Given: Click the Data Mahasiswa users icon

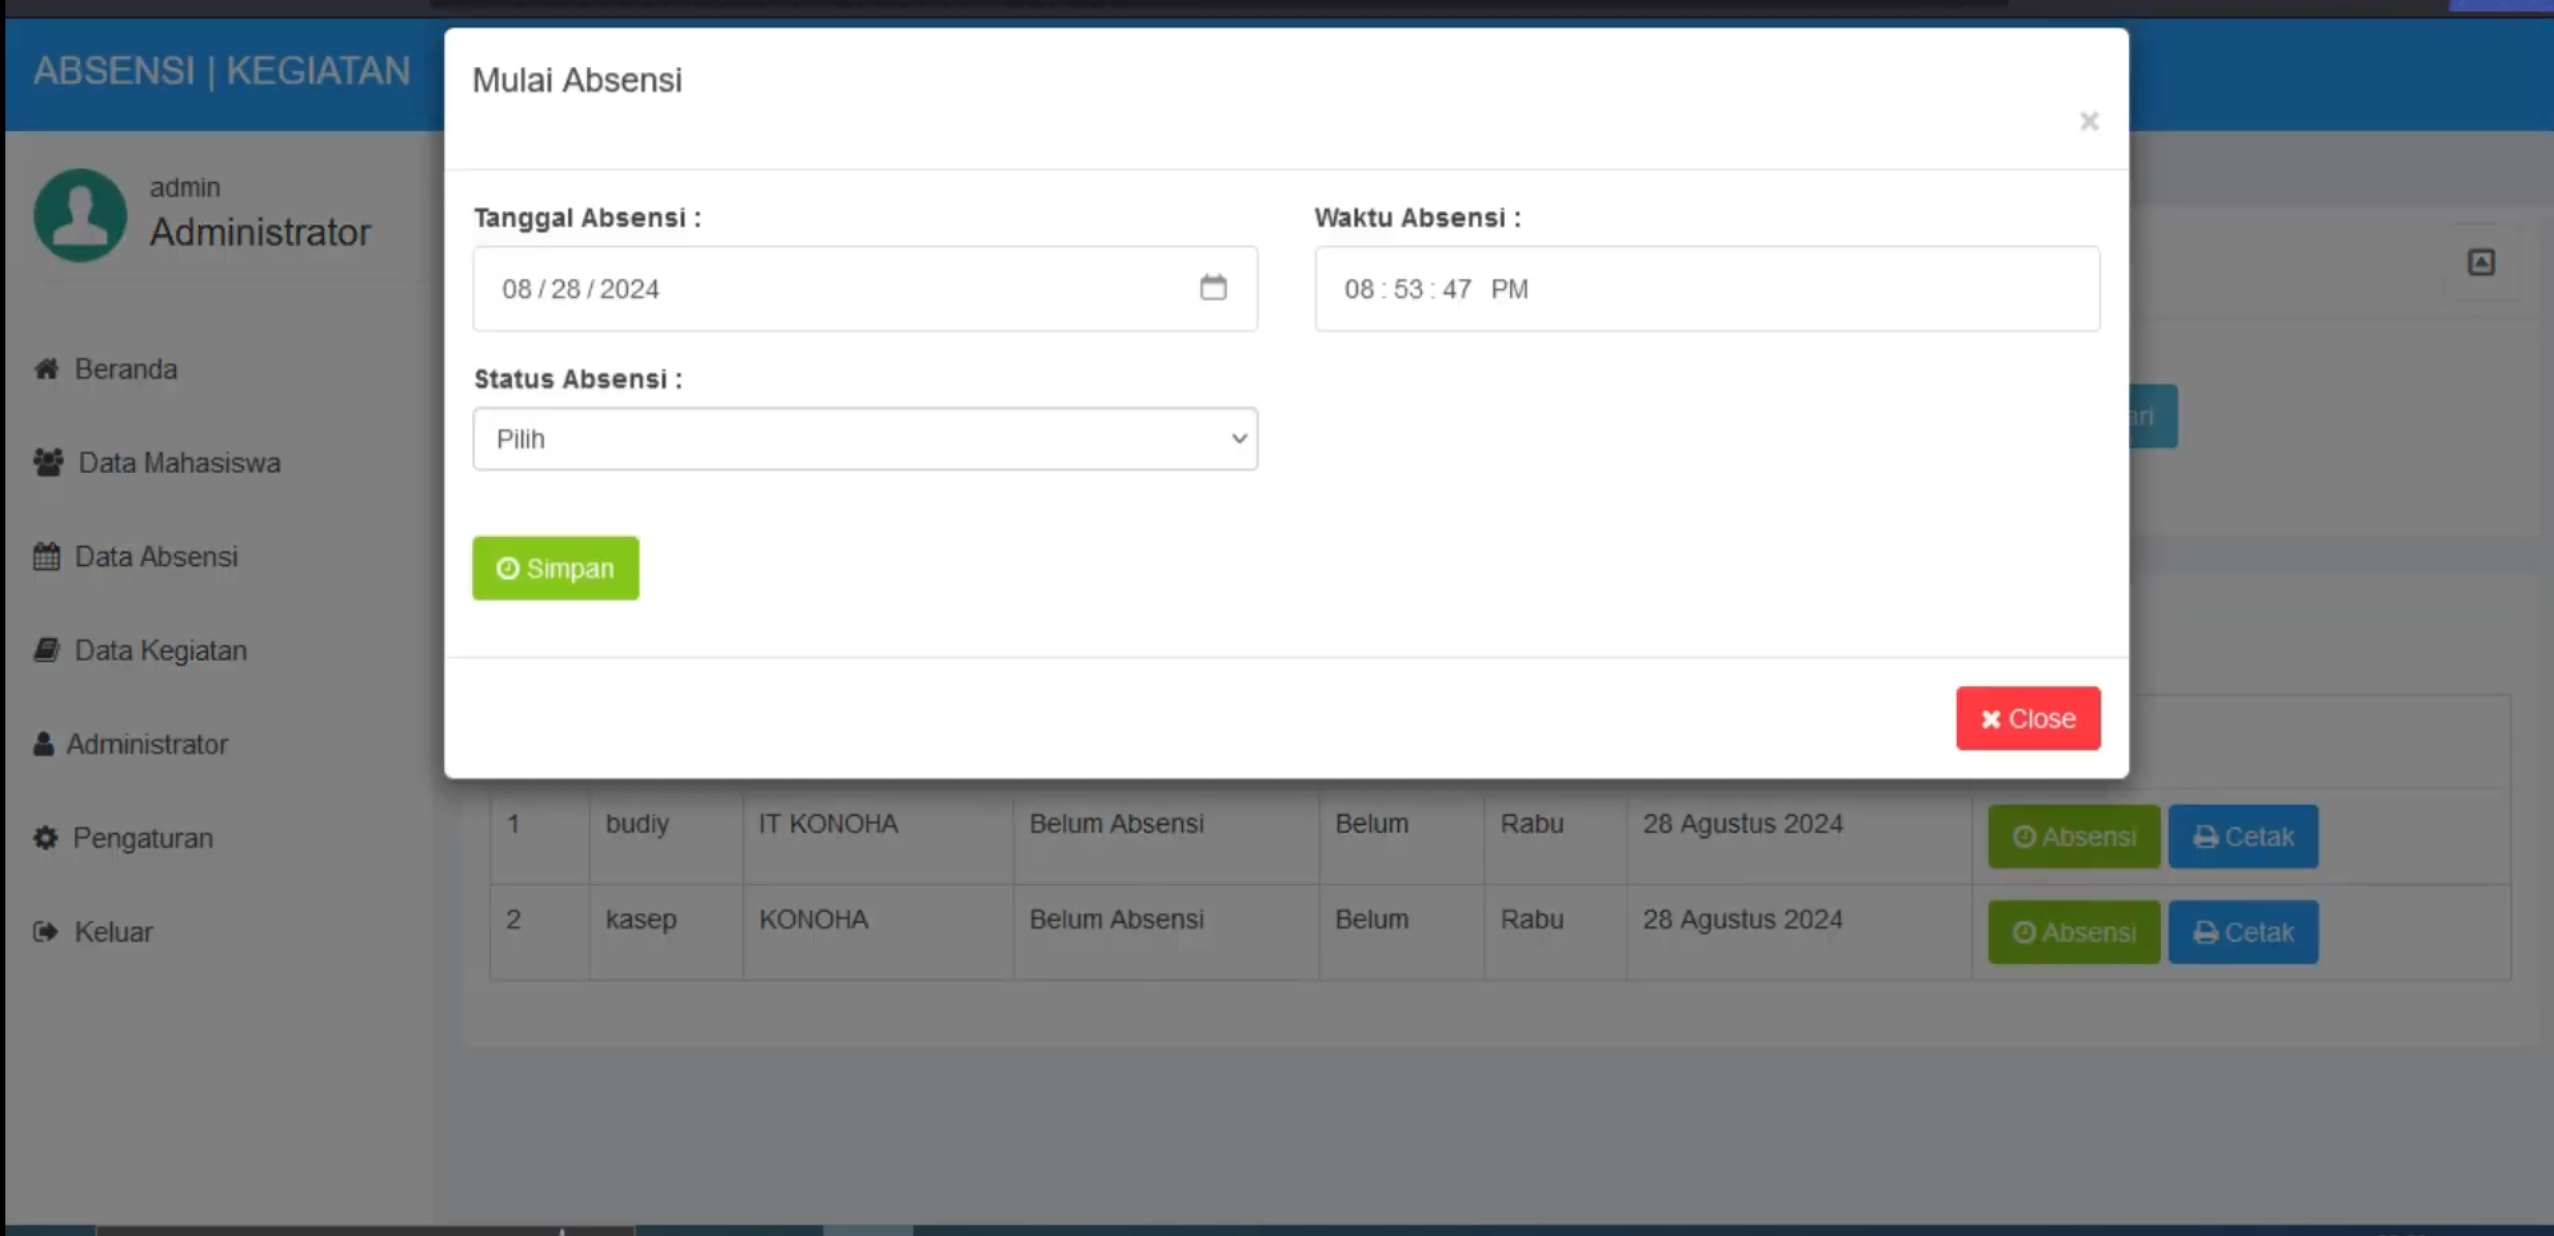Looking at the screenshot, I should pos(48,463).
